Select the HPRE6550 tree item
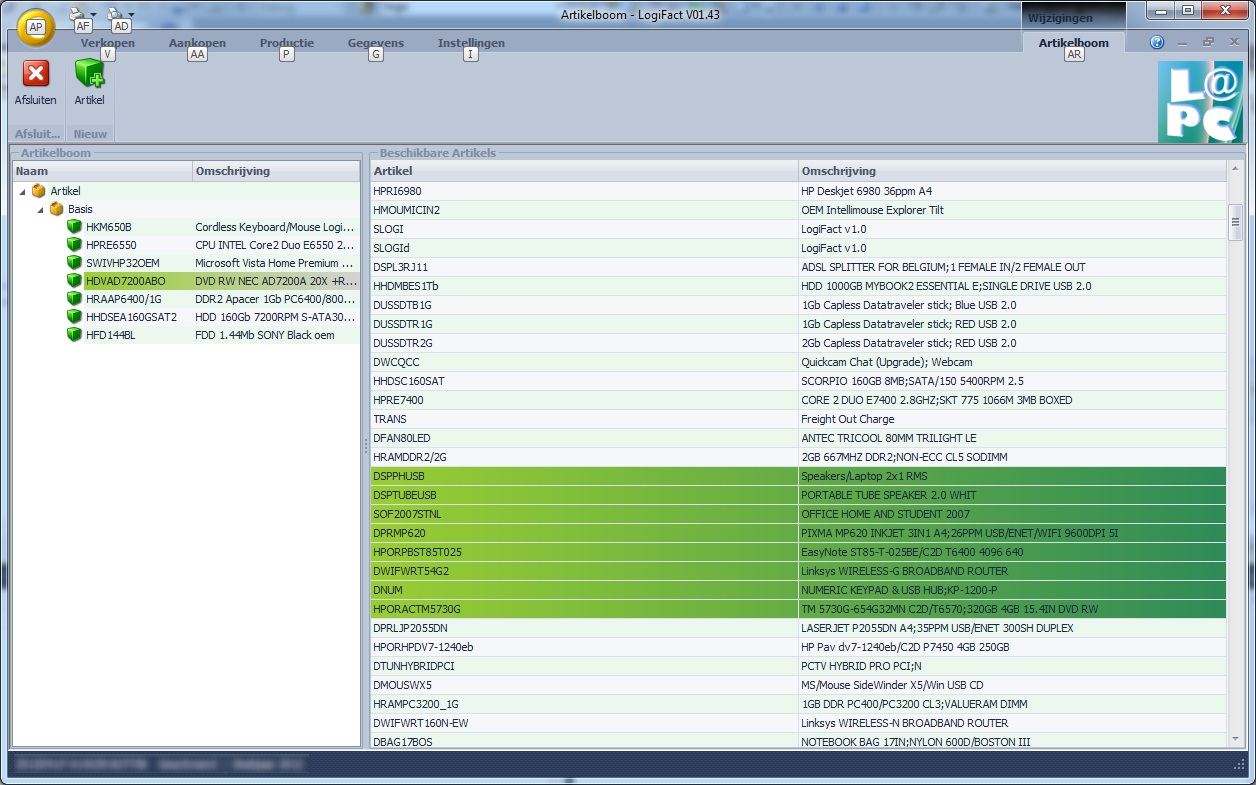This screenshot has height=785, width=1256. (x=111, y=245)
